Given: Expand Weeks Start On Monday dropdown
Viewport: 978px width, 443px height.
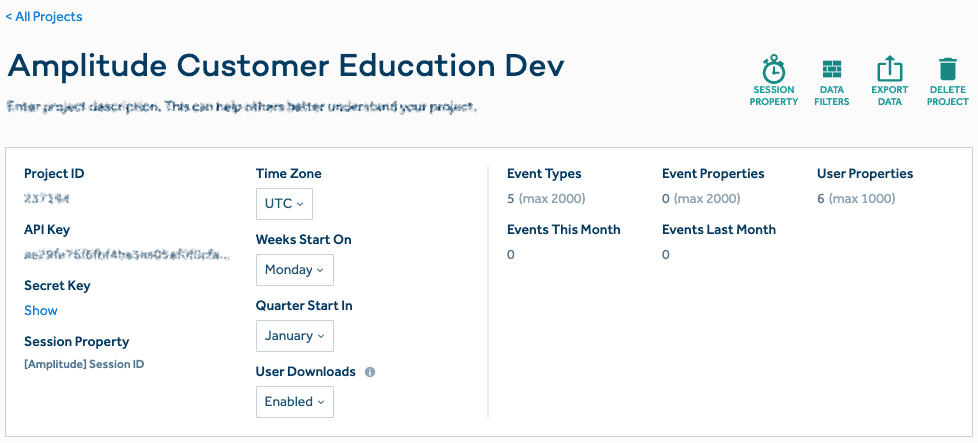Looking at the screenshot, I should [x=294, y=270].
